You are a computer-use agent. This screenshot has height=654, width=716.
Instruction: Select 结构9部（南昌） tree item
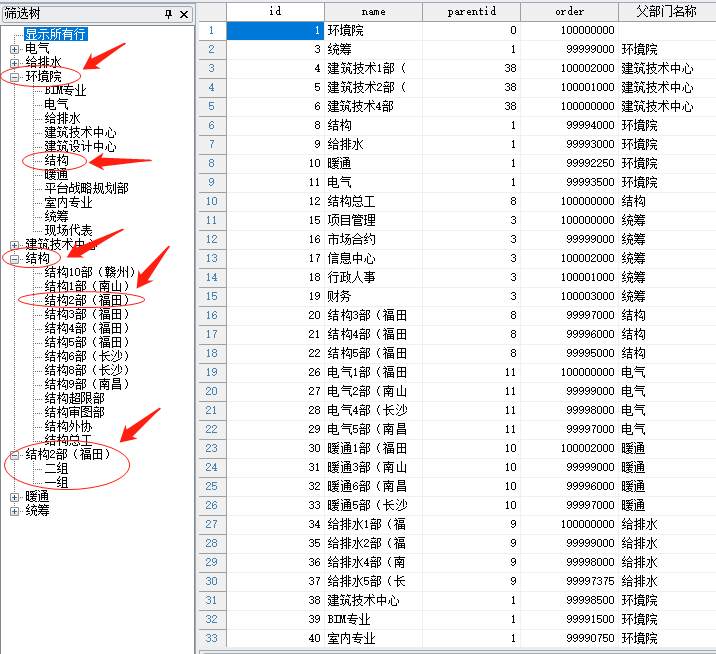click(87, 384)
